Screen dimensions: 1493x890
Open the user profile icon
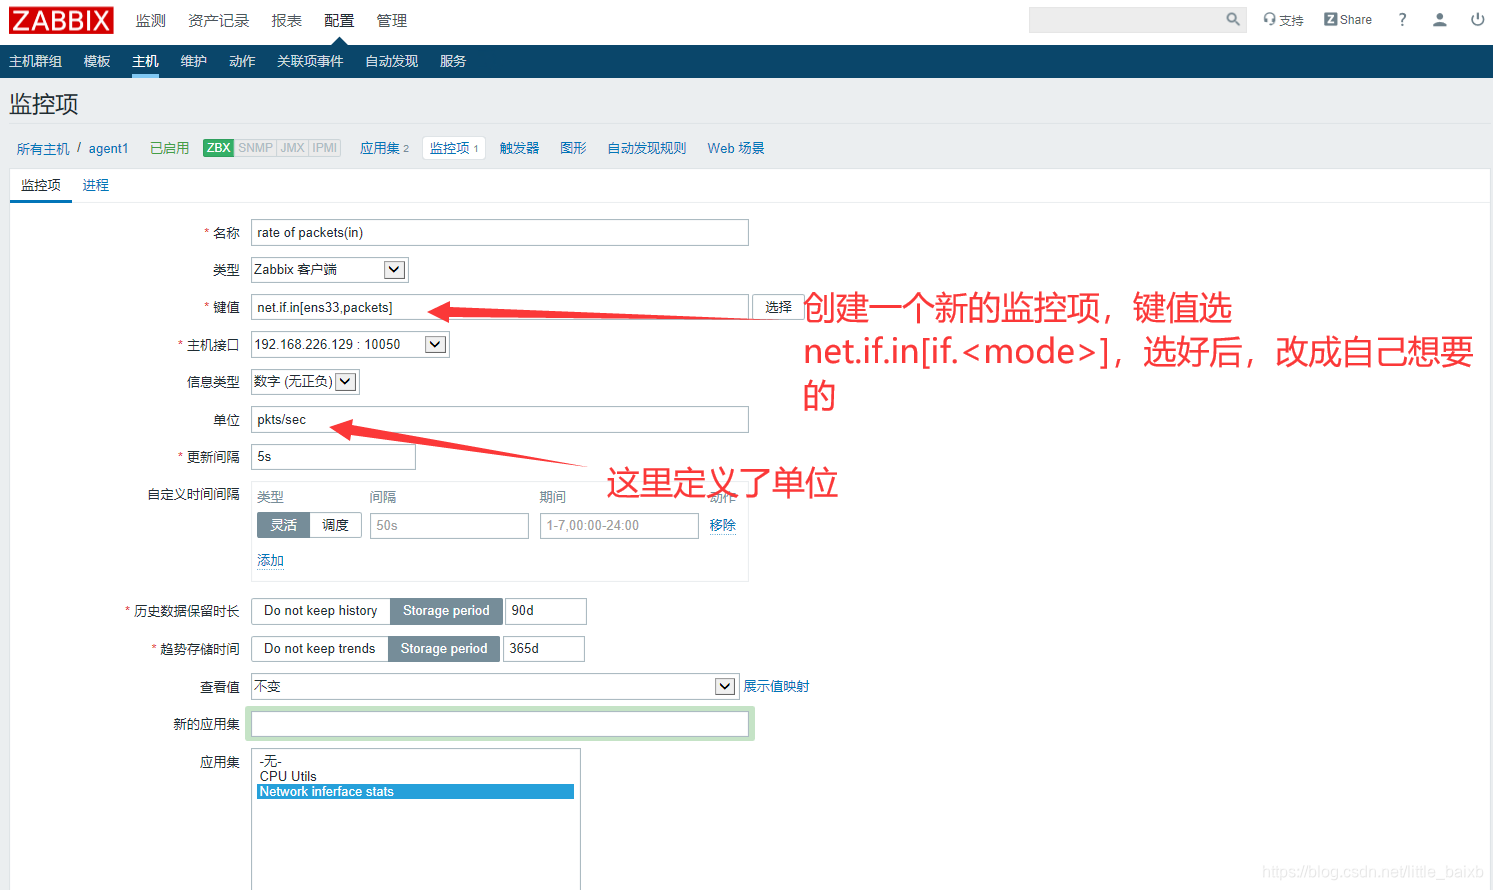1440,20
